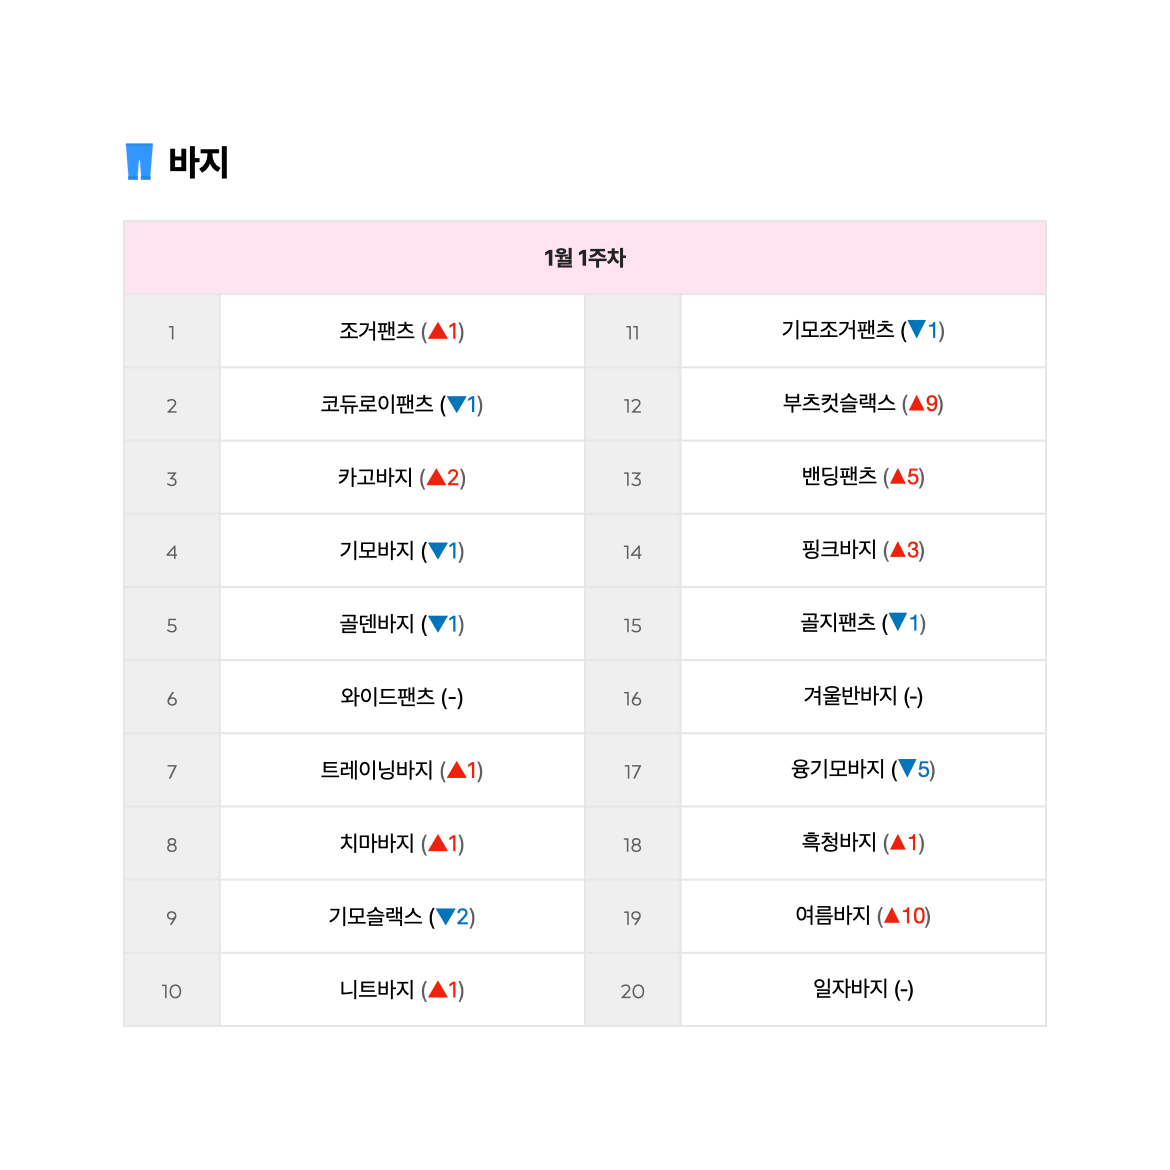
Task: Click the 골지팬츠 keyword text
Action: [838, 623]
